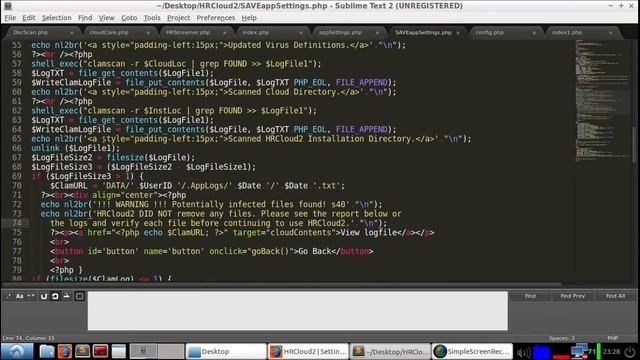Click the minimap code preview
This screenshot has width=640, height=360.
click(x=603, y=100)
